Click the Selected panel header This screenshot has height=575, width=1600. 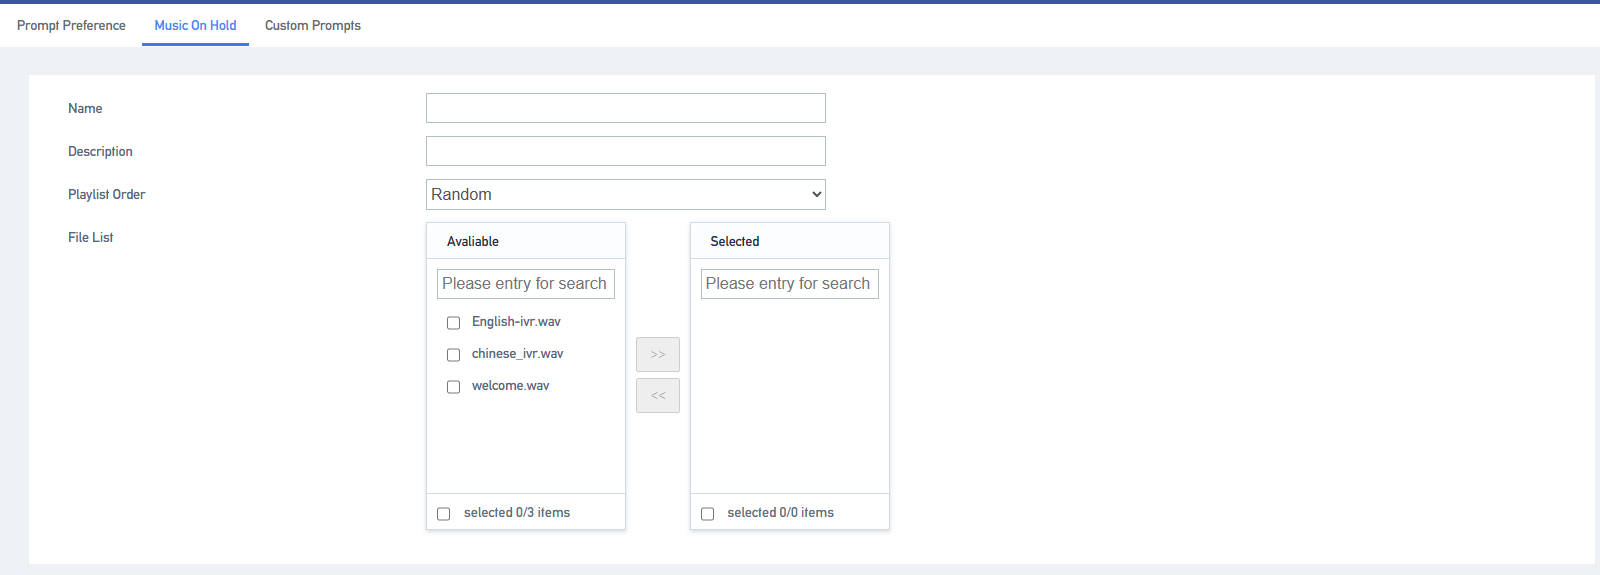pyautogui.click(x=790, y=241)
